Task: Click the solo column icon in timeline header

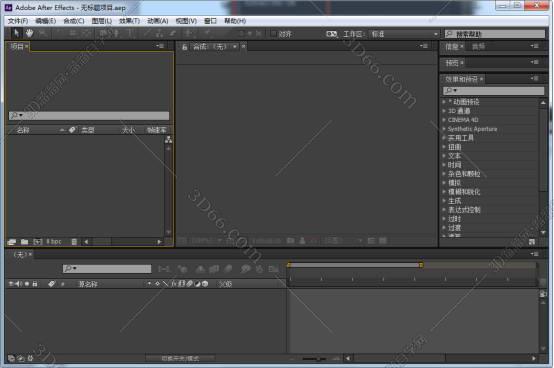Action: pos(26,284)
